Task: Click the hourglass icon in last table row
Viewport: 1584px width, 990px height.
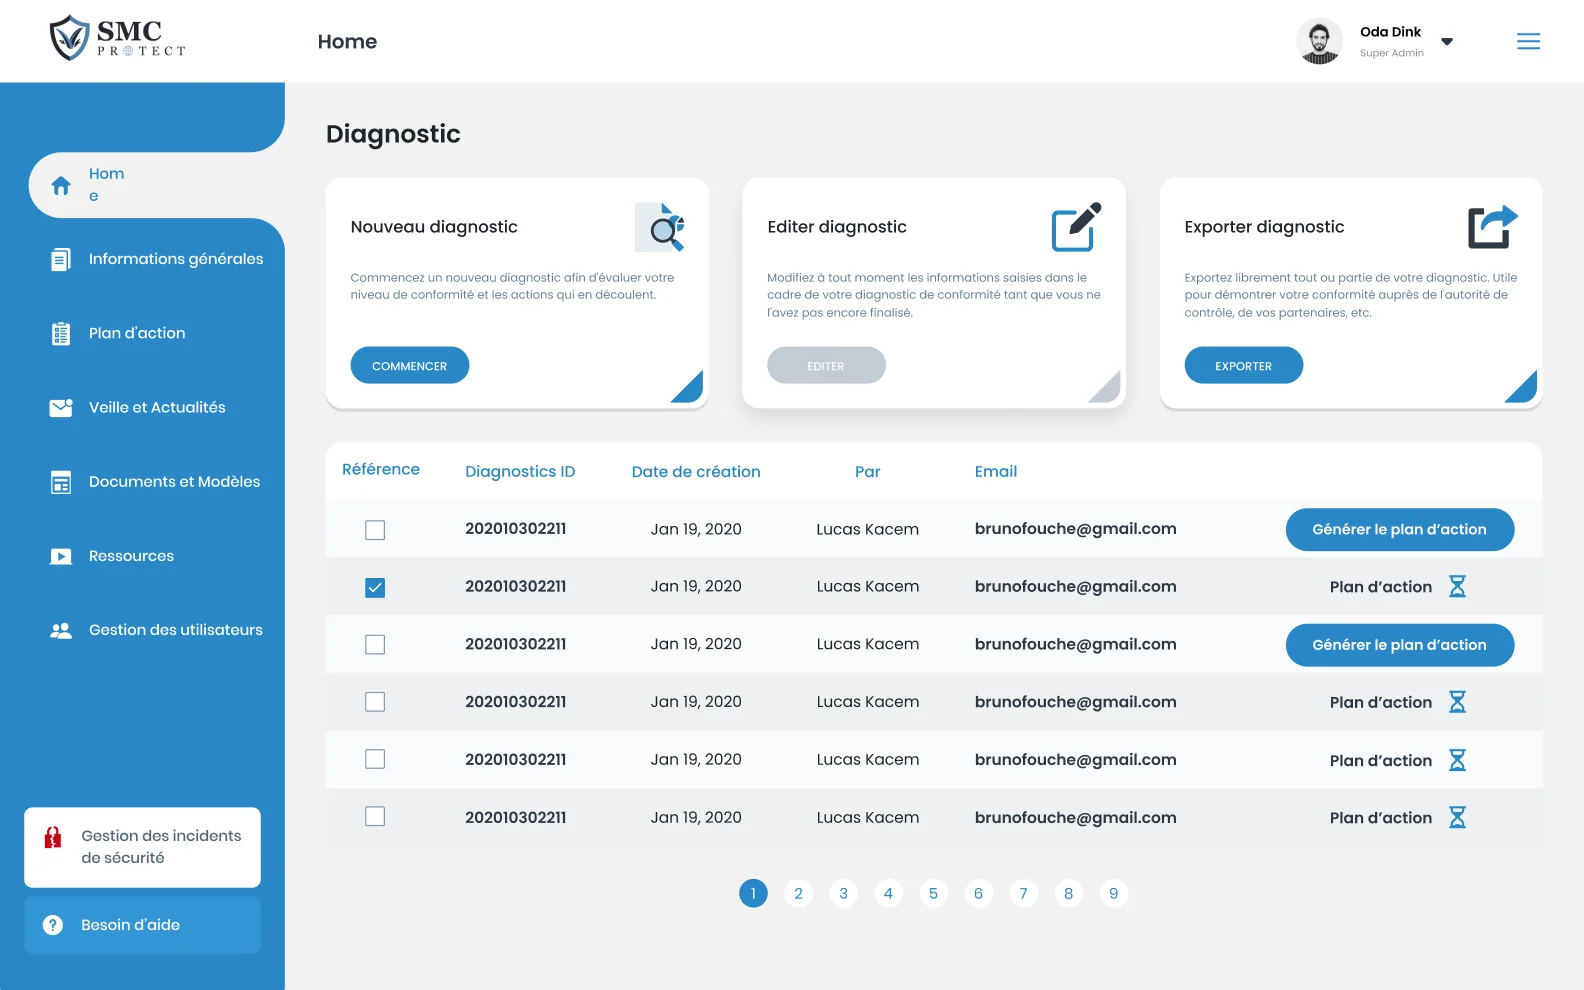Action: click(1457, 818)
